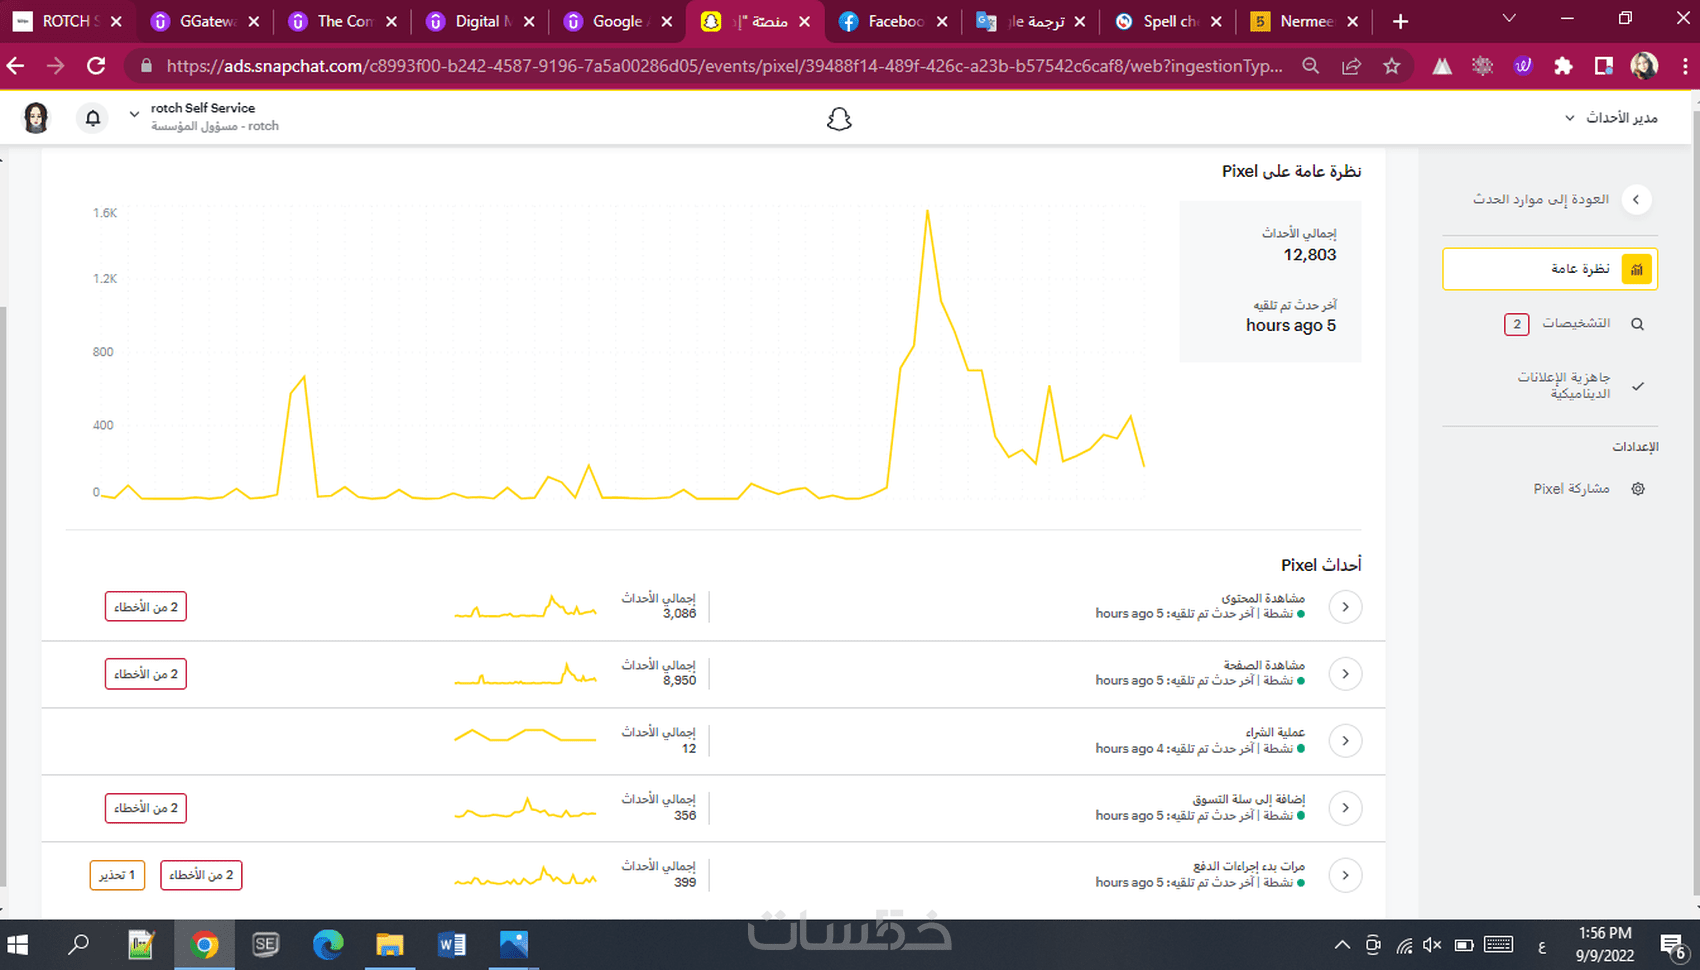Open Windows taskbar search
The height and width of the screenshot is (970, 1700).
[78, 945]
